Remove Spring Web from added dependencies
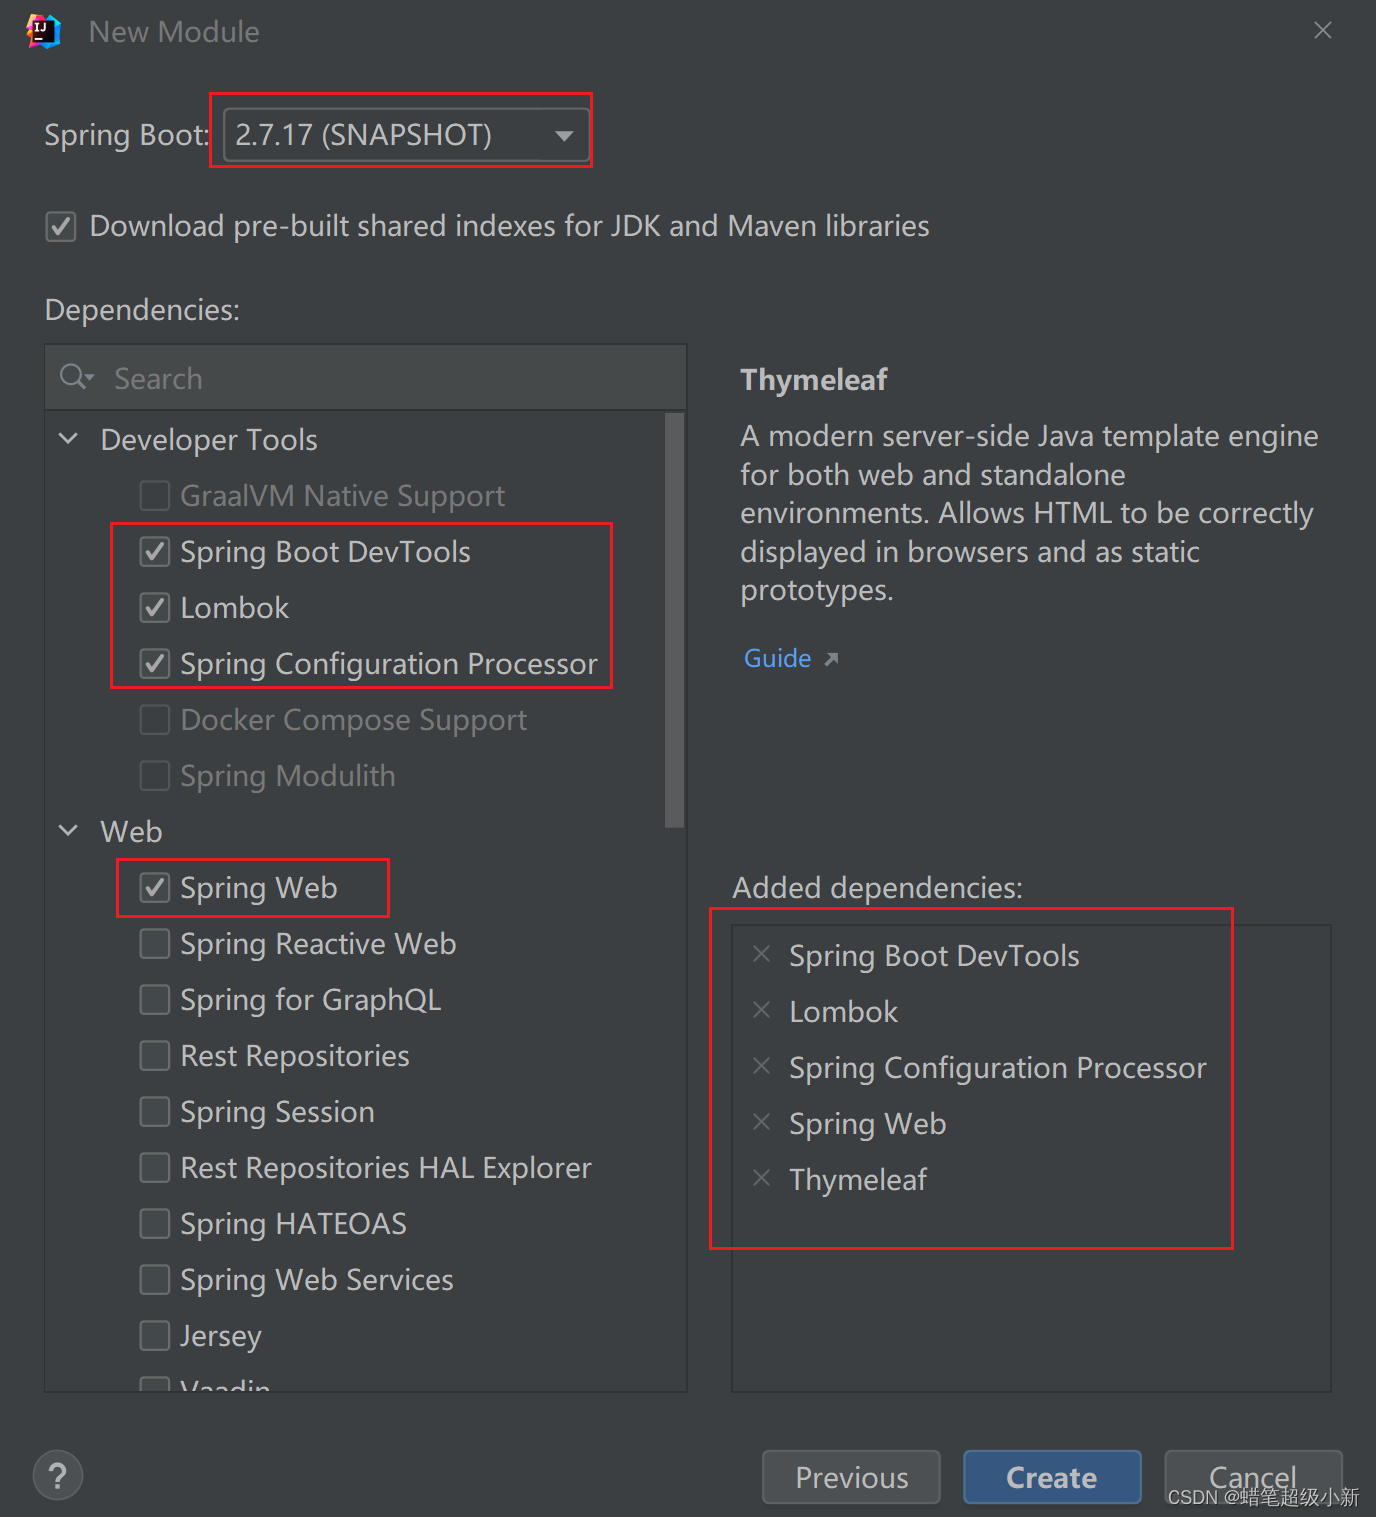 [x=761, y=1122]
